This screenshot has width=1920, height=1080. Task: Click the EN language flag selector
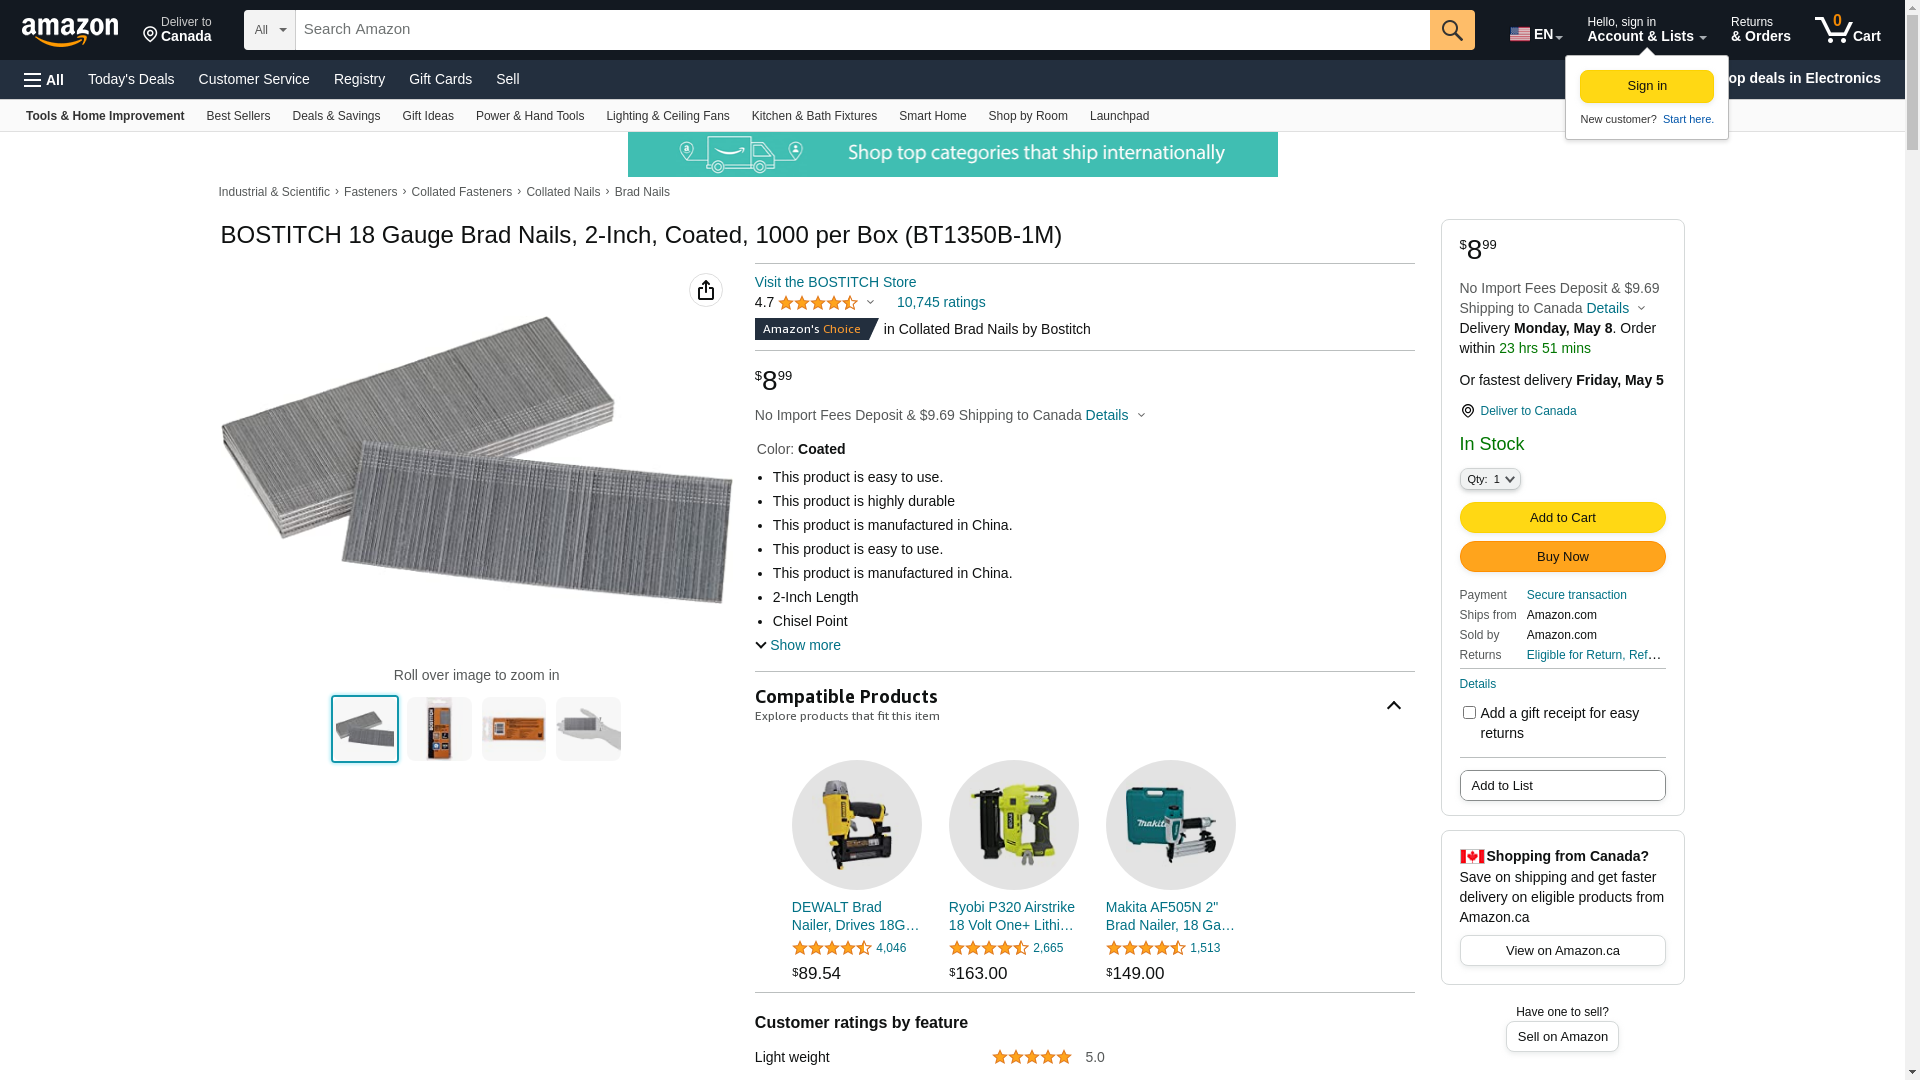pyautogui.click(x=1535, y=34)
